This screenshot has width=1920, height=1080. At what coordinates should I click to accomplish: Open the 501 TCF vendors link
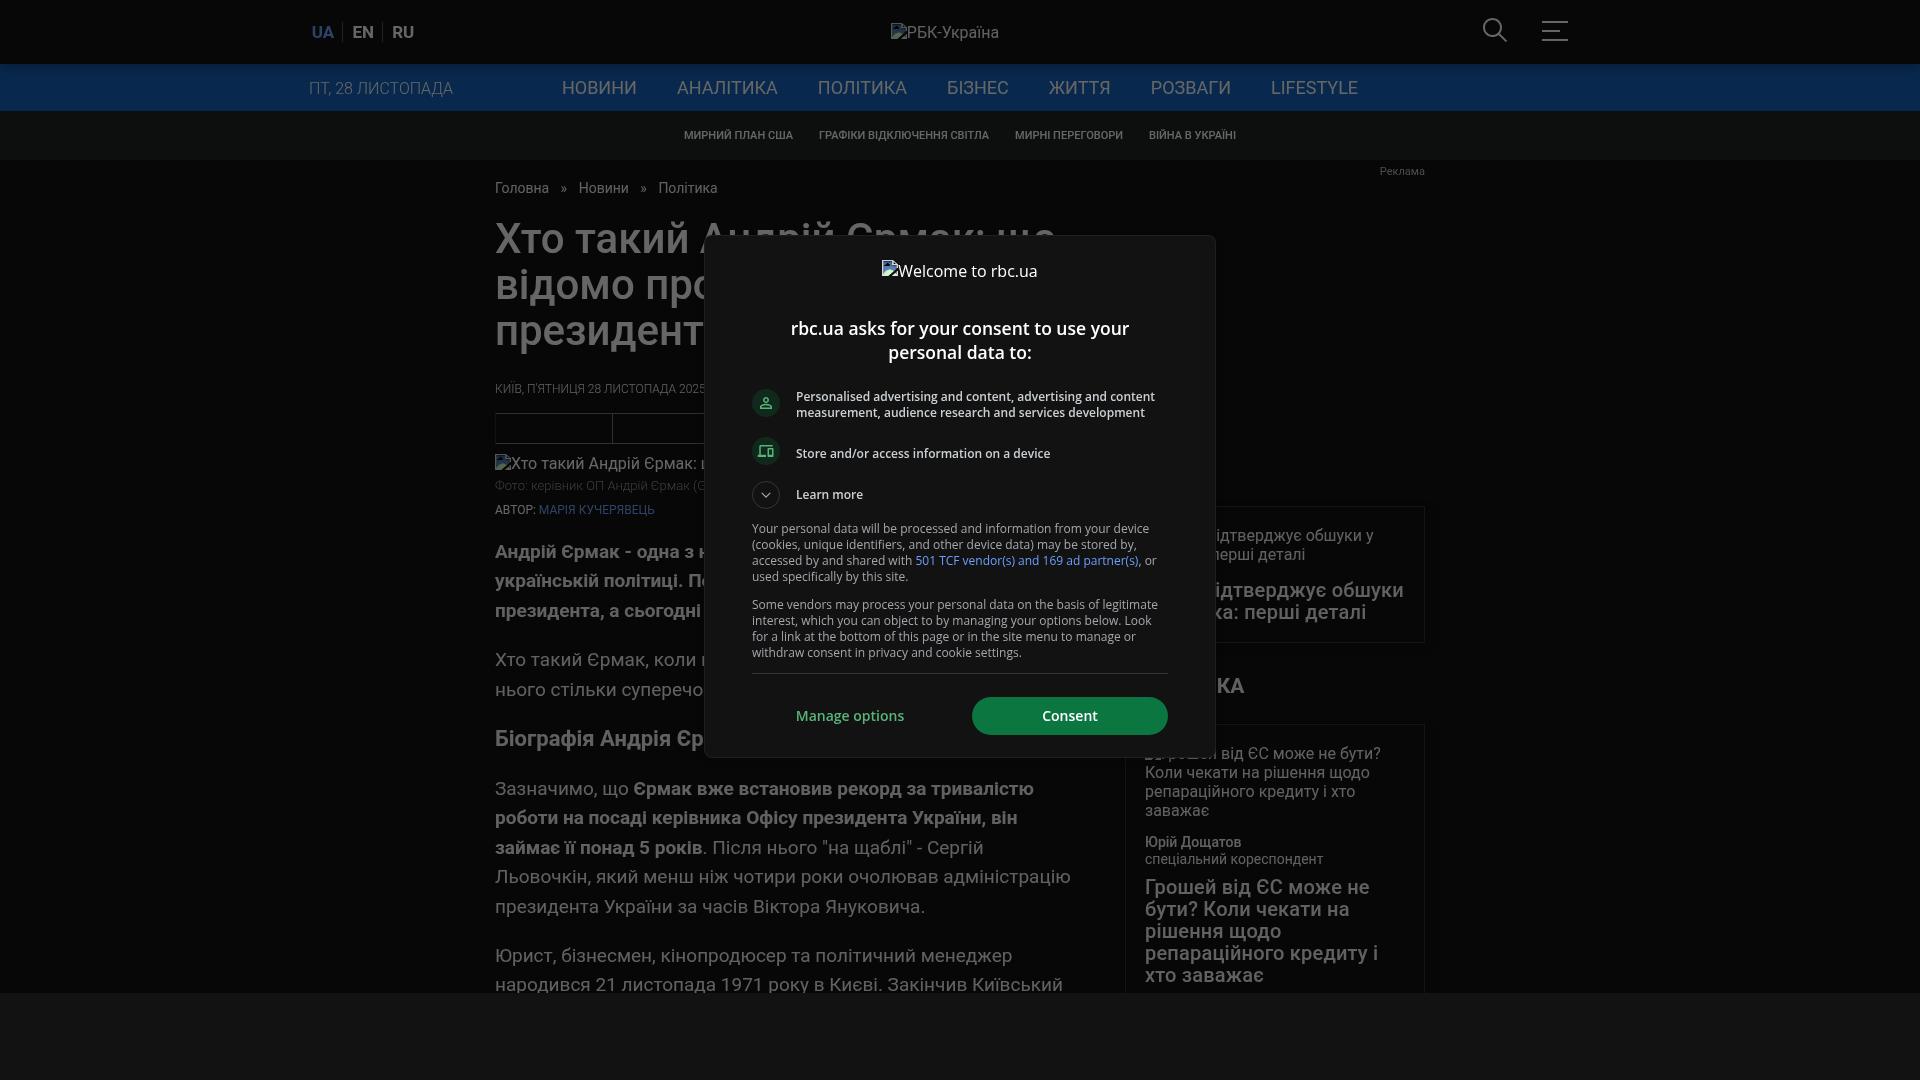[1026, 561]
